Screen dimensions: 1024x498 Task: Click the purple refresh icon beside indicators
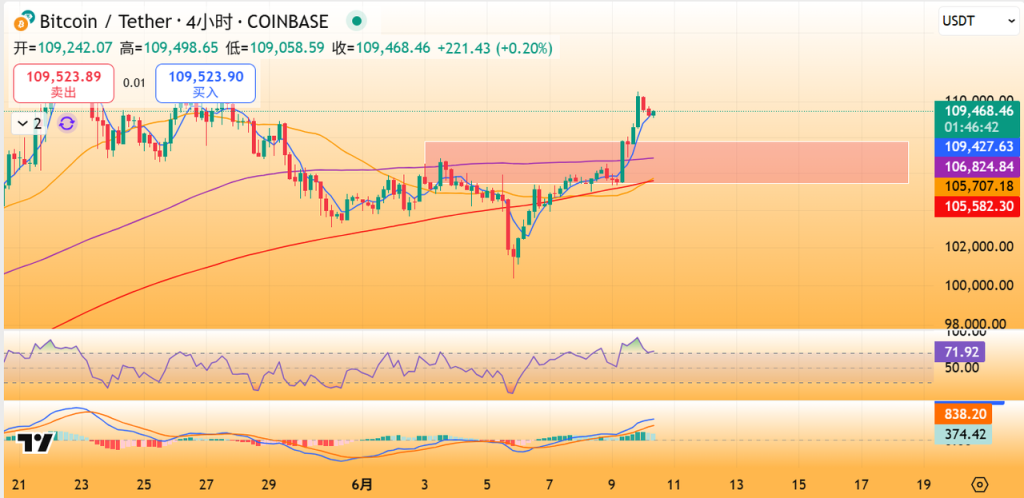[66, 123]
